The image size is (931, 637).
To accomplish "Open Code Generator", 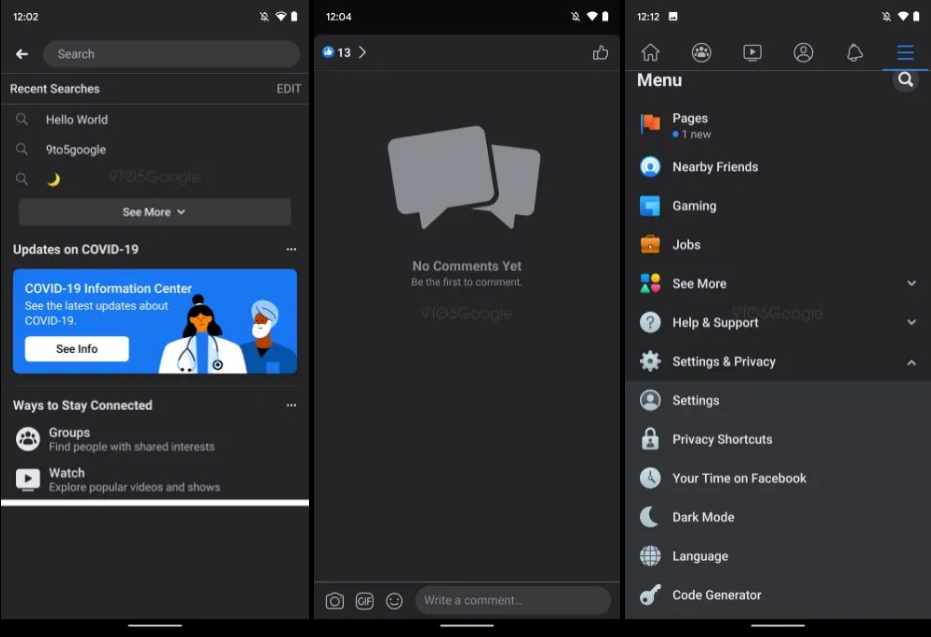I will point(778,595).
